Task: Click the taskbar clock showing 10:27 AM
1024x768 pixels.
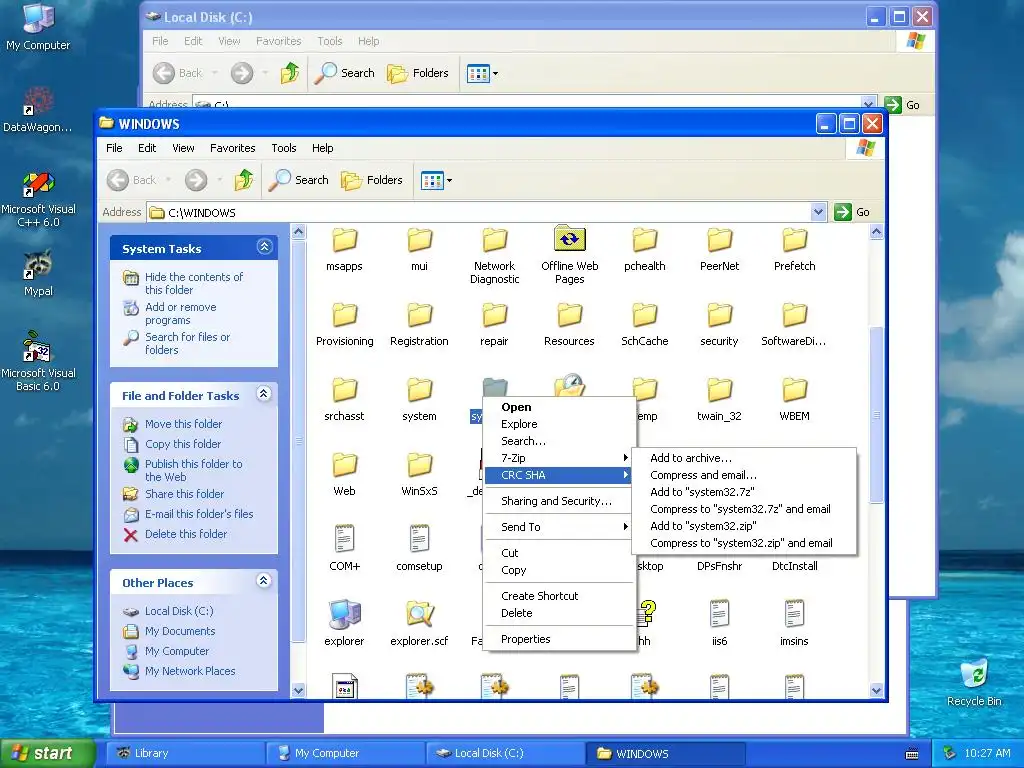Action: click(987, 753)
